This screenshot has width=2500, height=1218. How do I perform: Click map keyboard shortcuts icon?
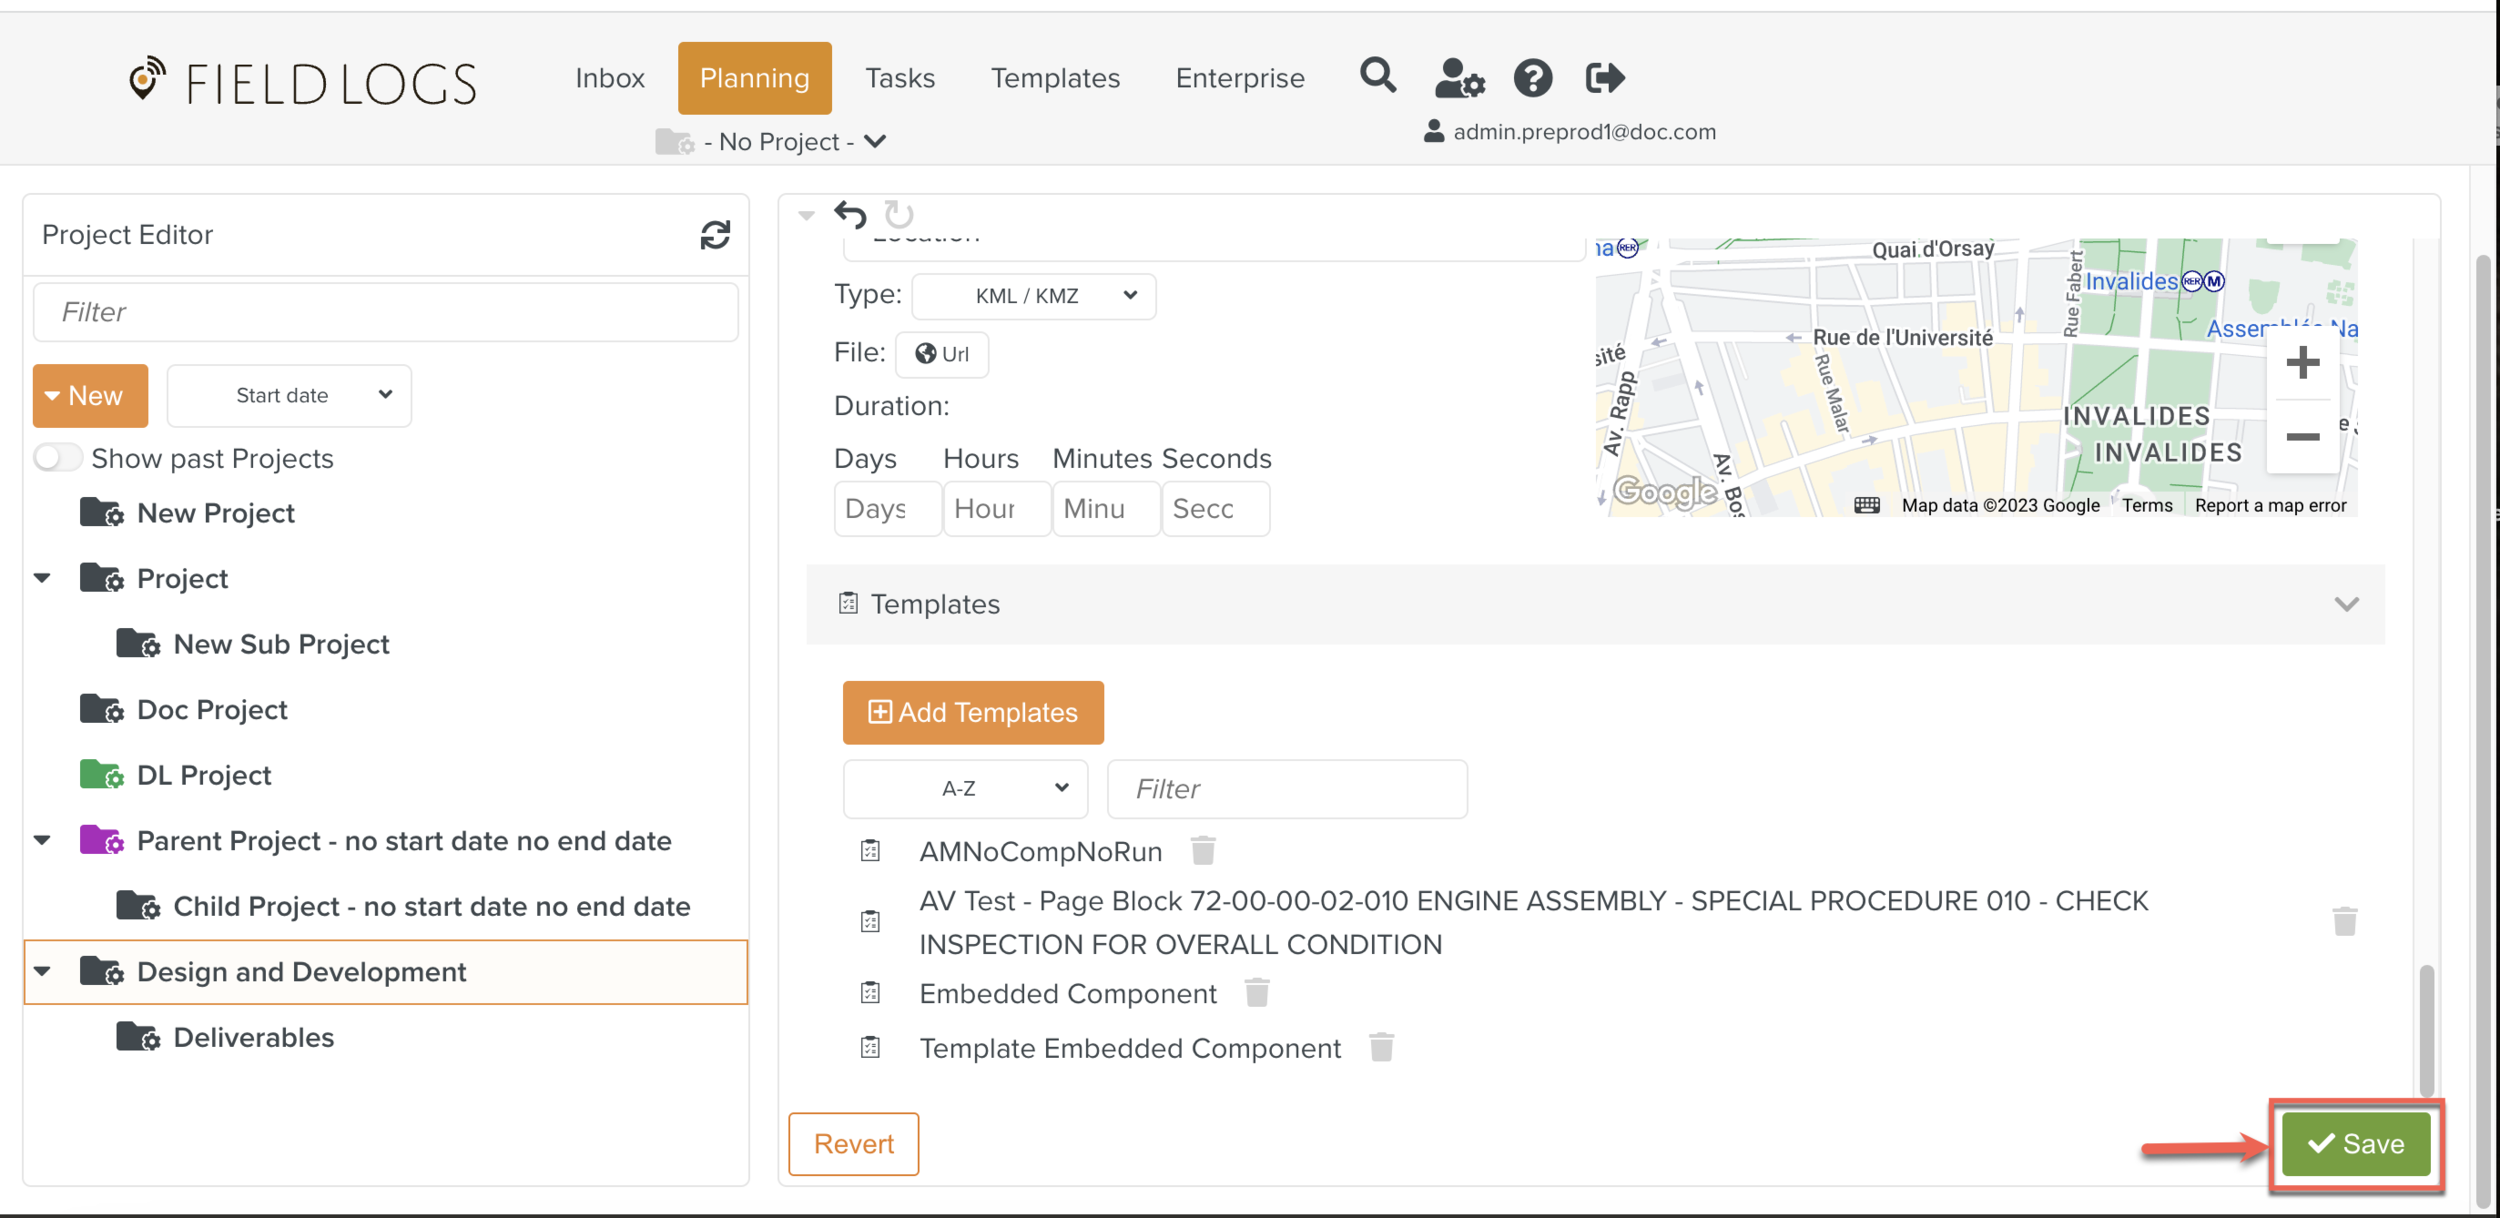click(x=1866, y=505)
